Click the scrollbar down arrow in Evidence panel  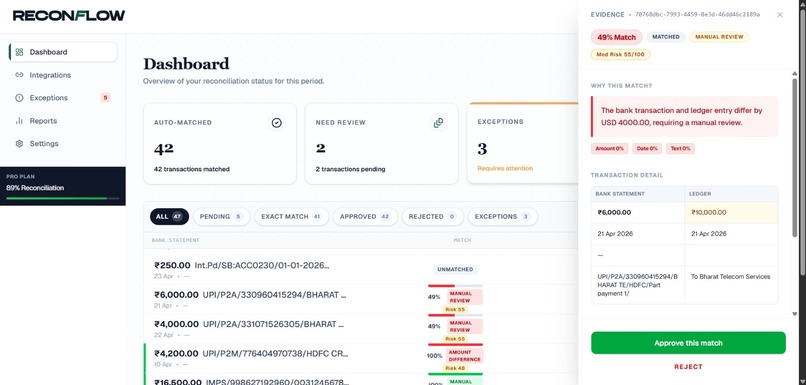click(x=795, y=314)
